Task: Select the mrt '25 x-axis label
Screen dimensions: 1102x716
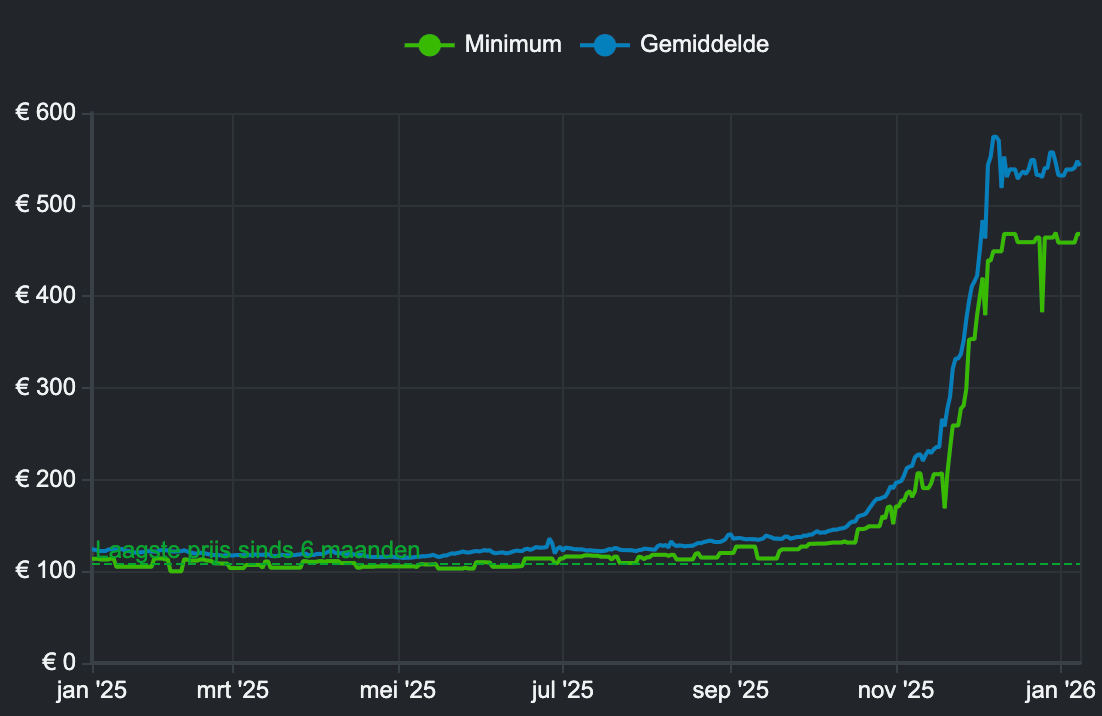Action: coord(232,690)
